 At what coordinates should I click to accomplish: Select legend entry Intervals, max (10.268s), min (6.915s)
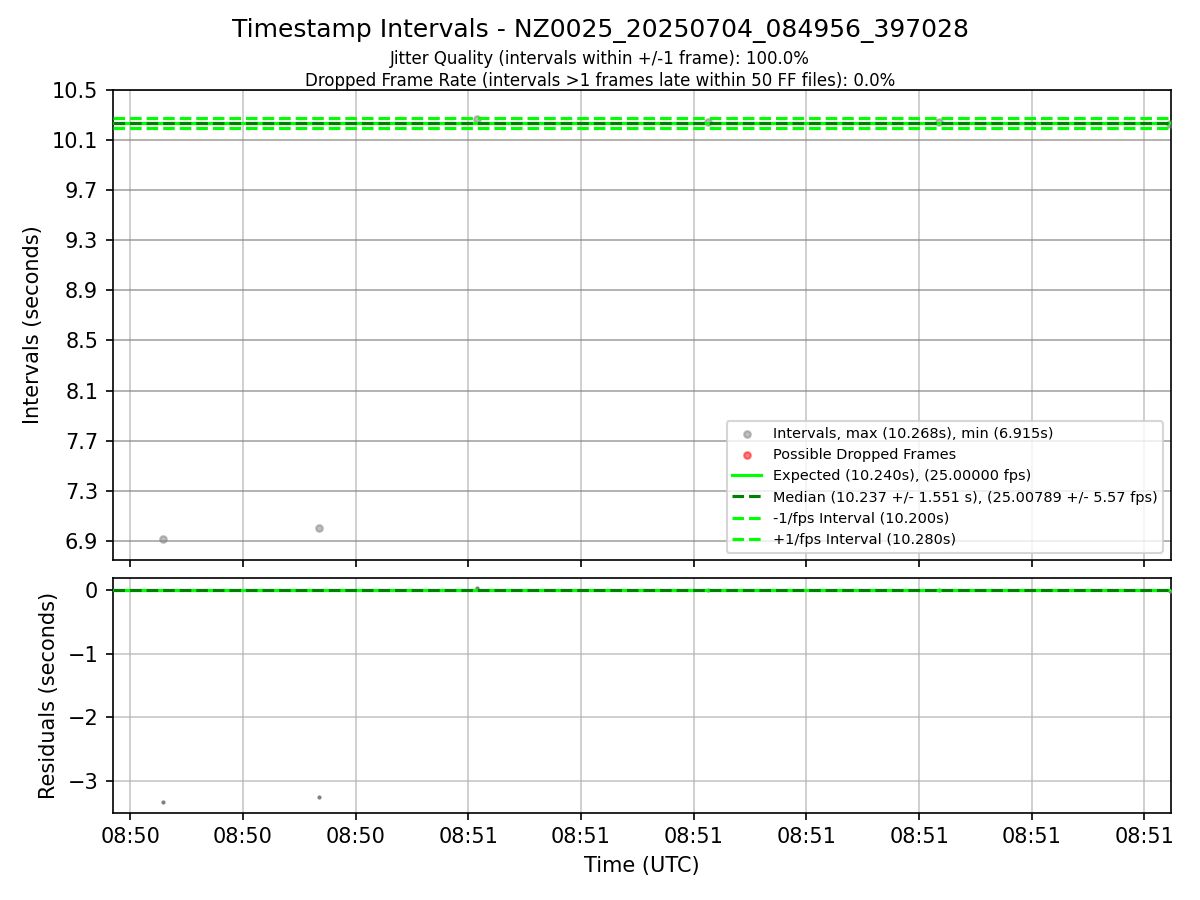coord(913,433)
